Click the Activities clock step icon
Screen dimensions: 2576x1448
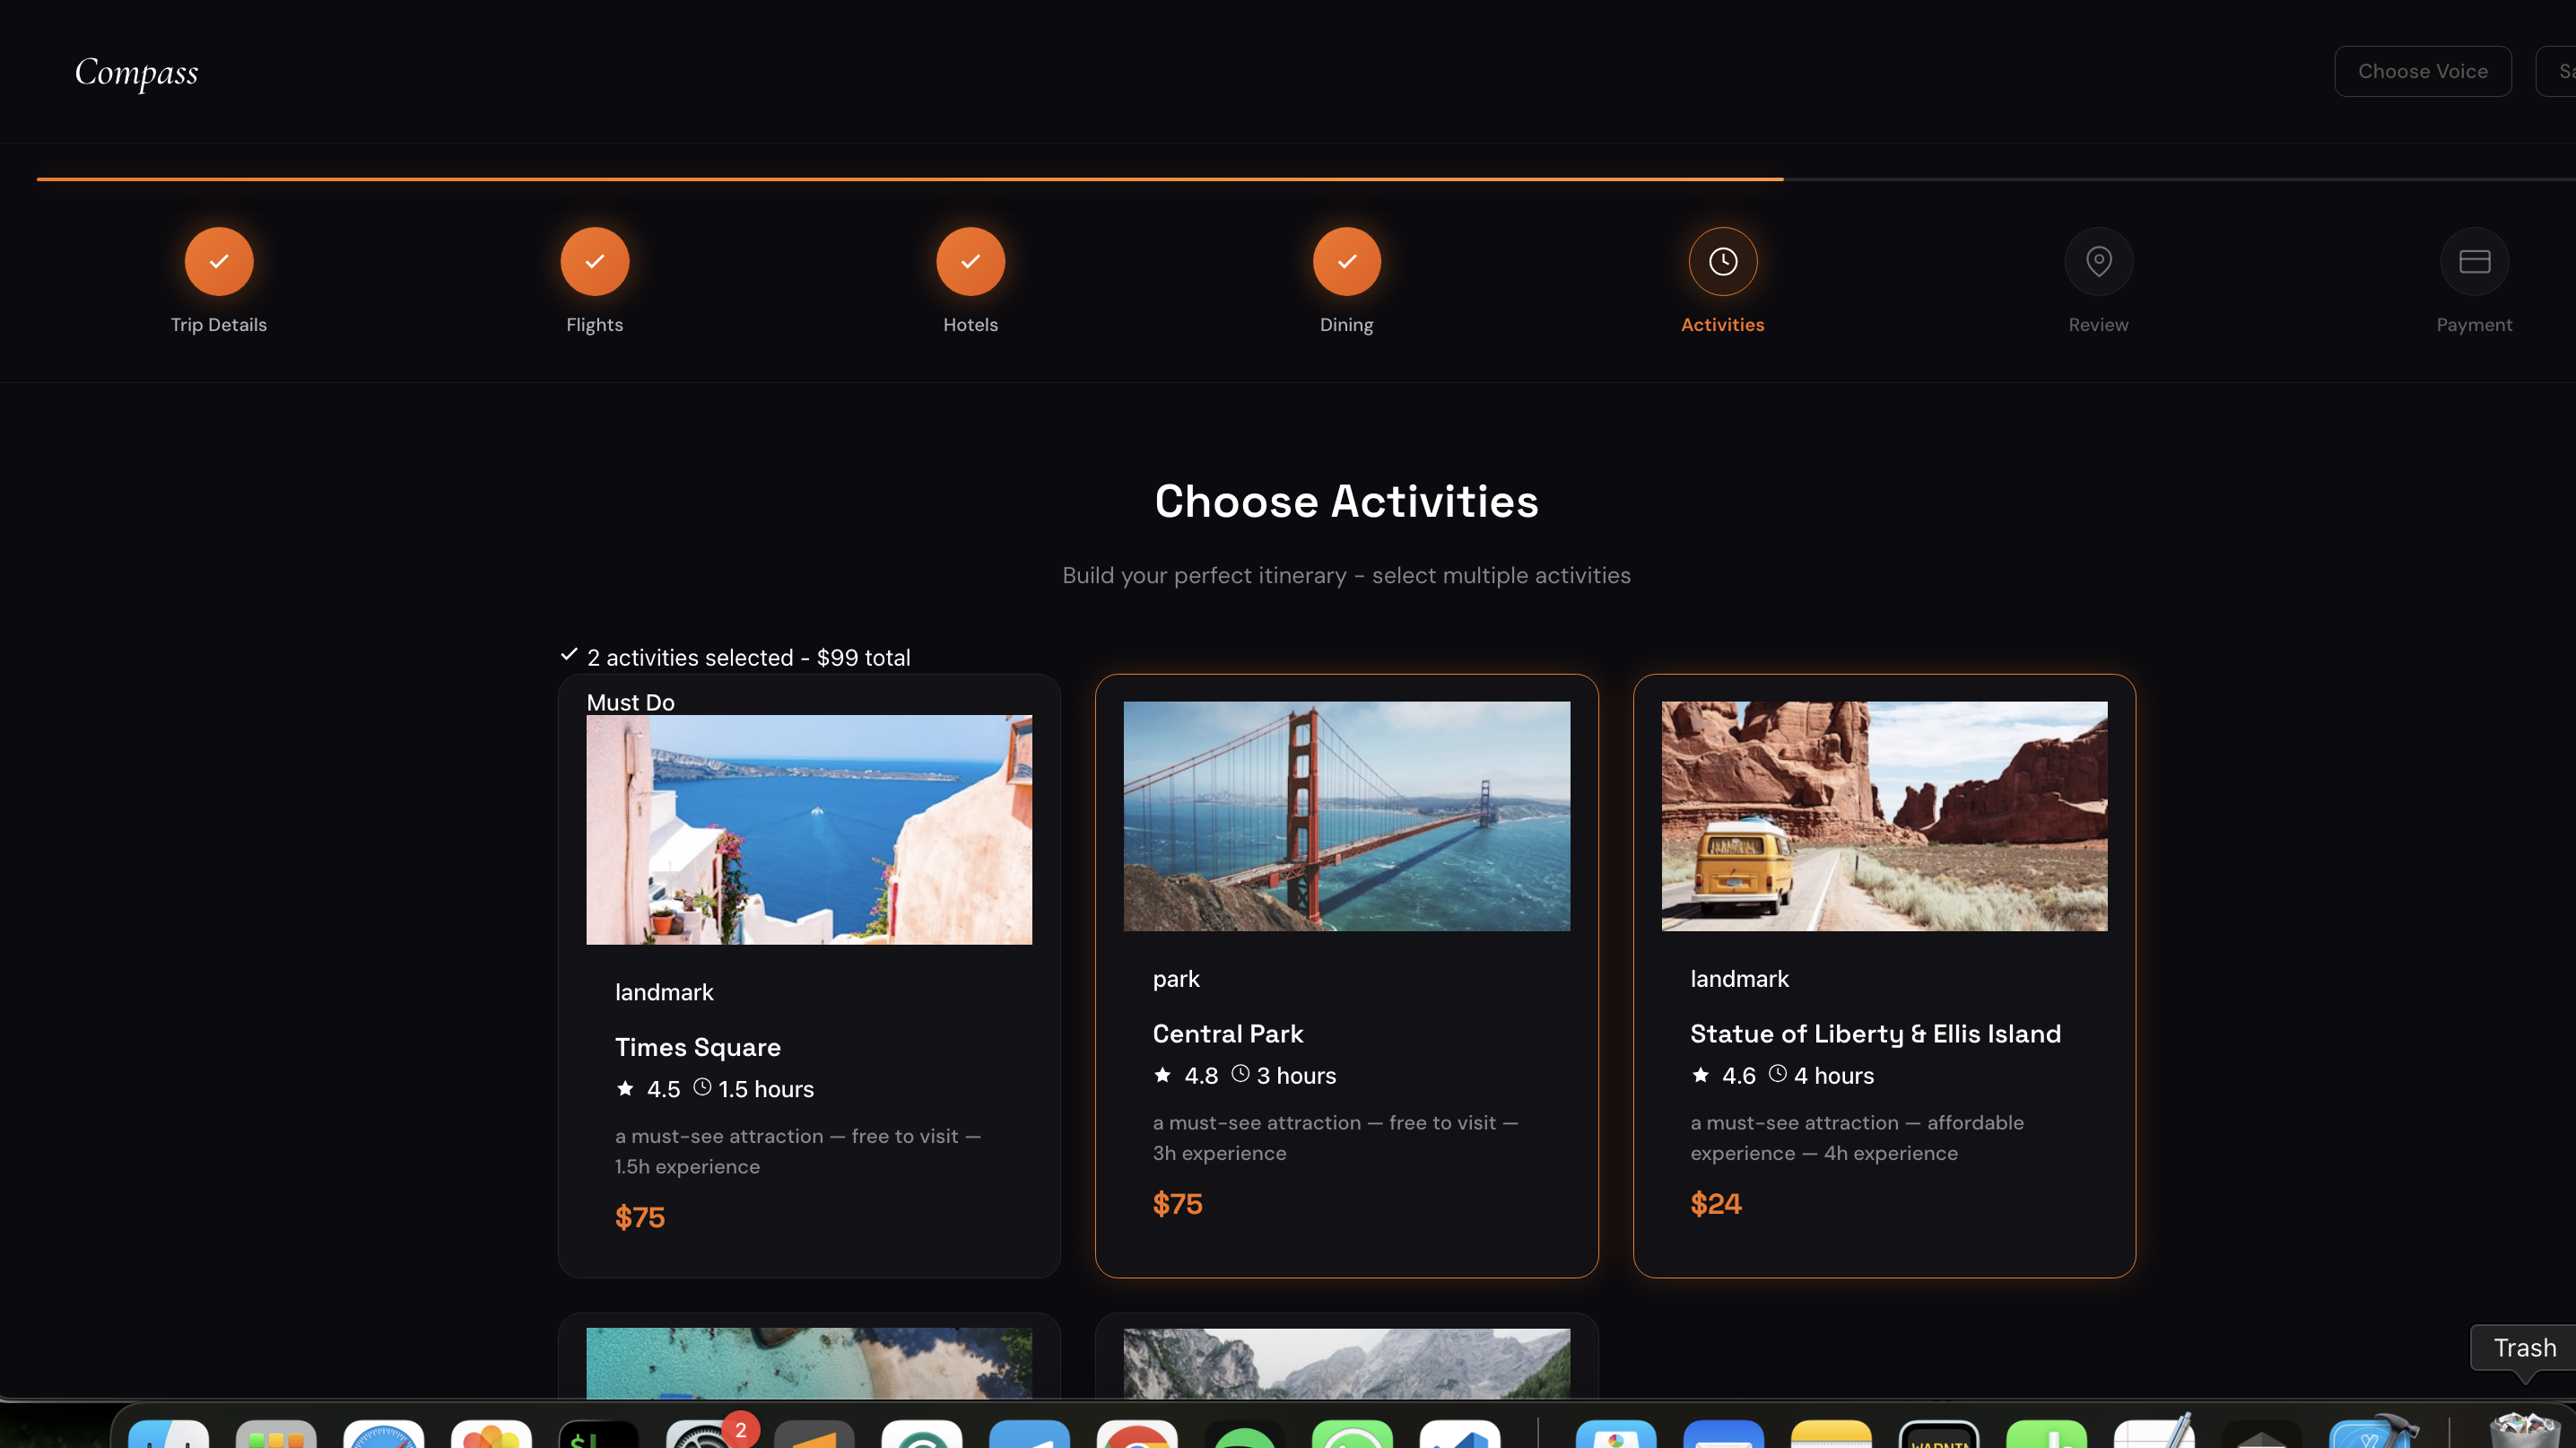tap(1722, 261)
